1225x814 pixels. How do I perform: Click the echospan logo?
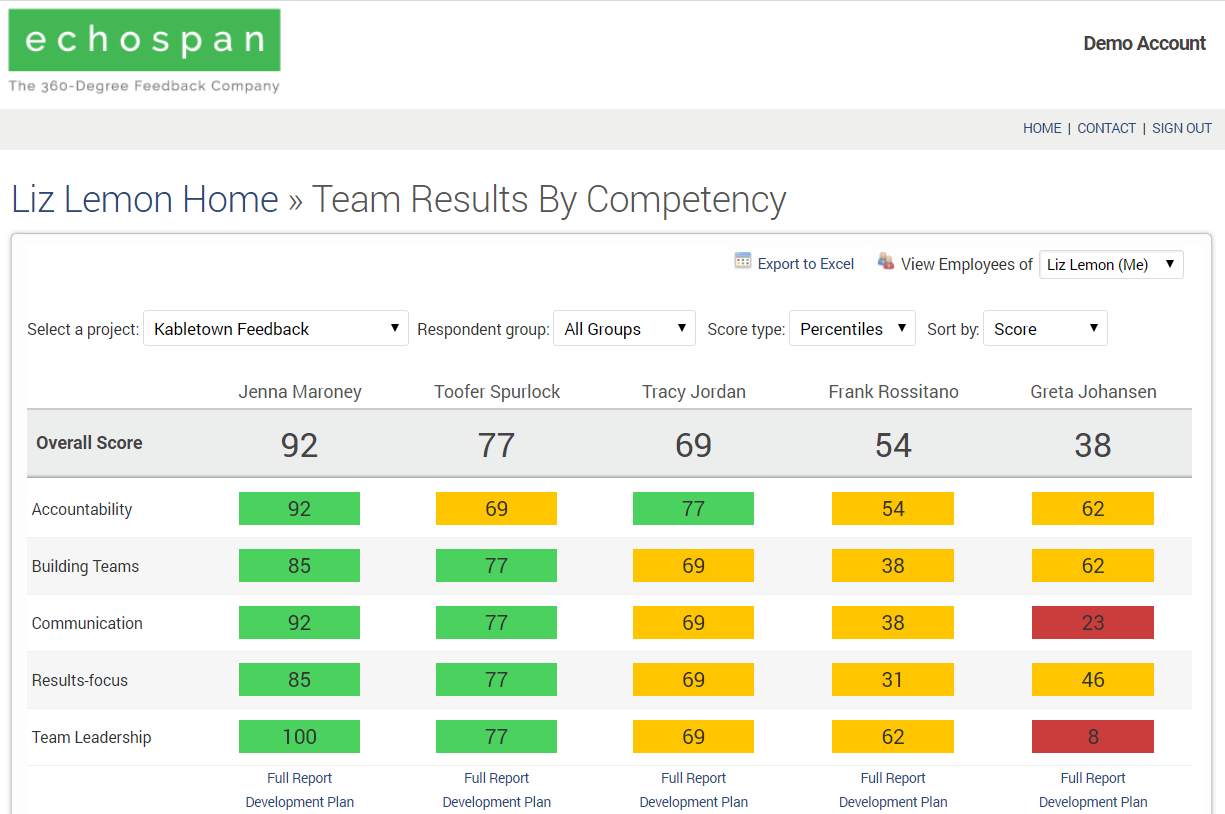click(144, 52)
